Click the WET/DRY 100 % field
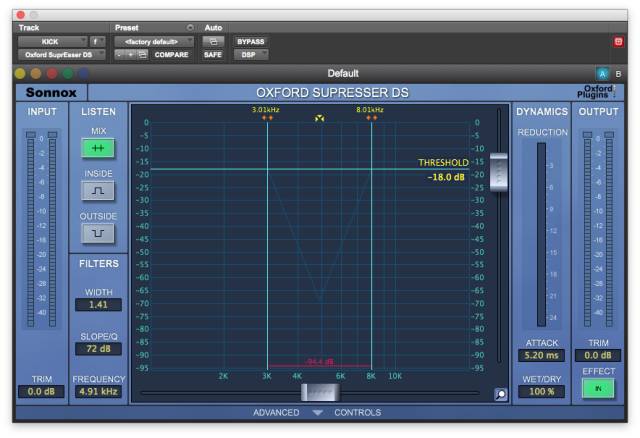 coord(541,391)
